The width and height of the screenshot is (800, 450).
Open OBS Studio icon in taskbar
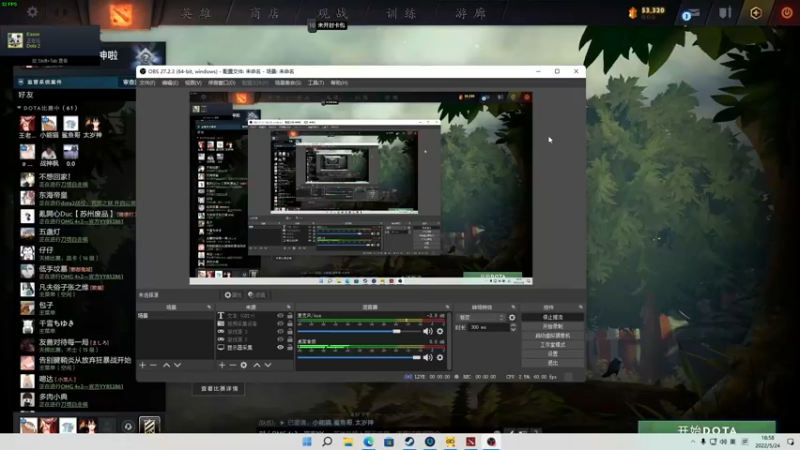click(491, 442)
